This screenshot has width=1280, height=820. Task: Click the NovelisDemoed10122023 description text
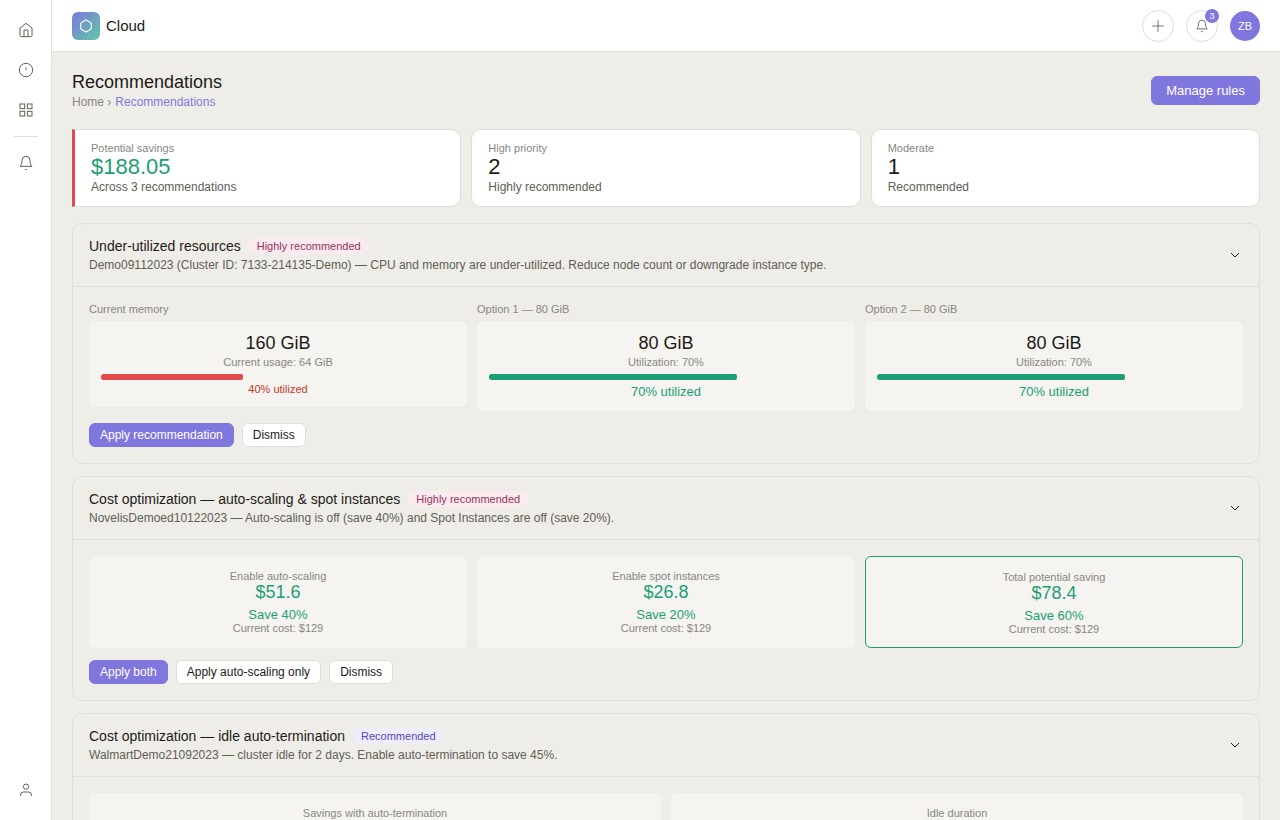tap(351, 518)
